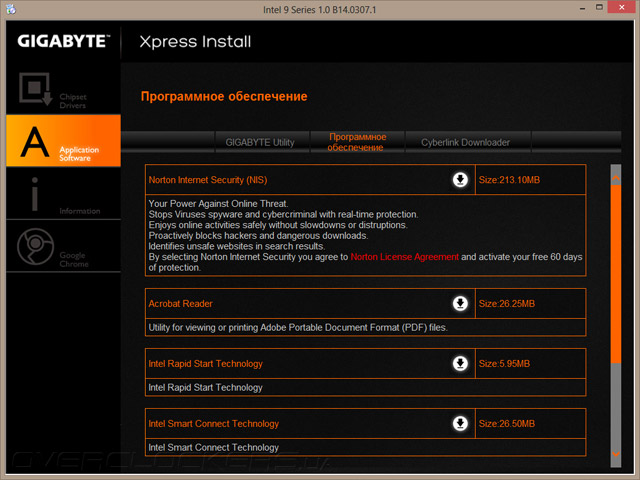
Task: Click the Программное обеспечение page heading
Action: click(224, 96)
